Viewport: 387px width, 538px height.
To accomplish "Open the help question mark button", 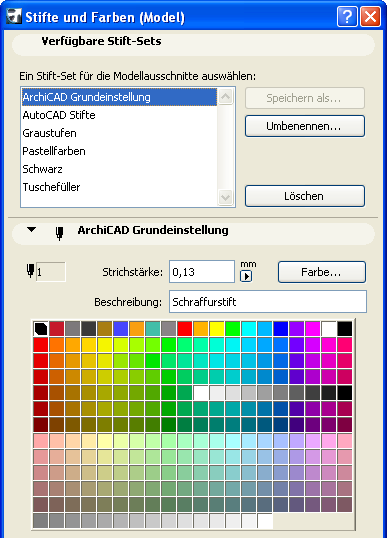I will [x=347, y=16].
